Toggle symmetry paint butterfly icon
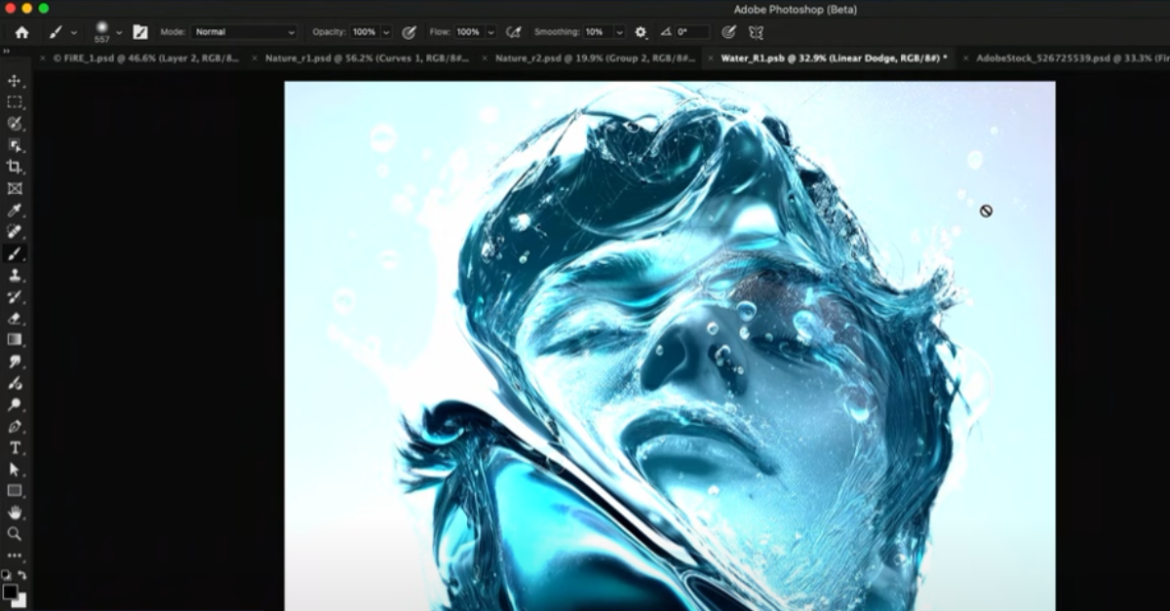This screenshot has width=1170, height=611. click(x=757, y=32)
